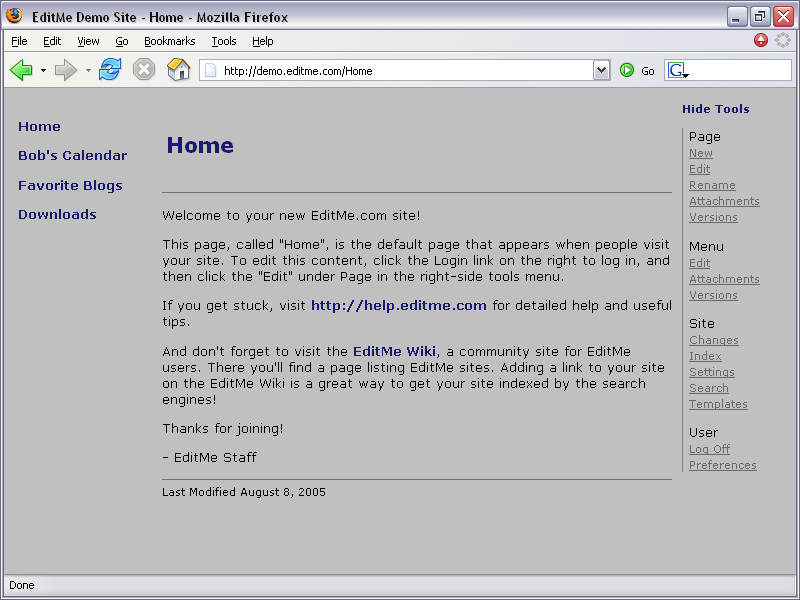Click the red Adblock icon in menu bar

click(x=761, y=41)
